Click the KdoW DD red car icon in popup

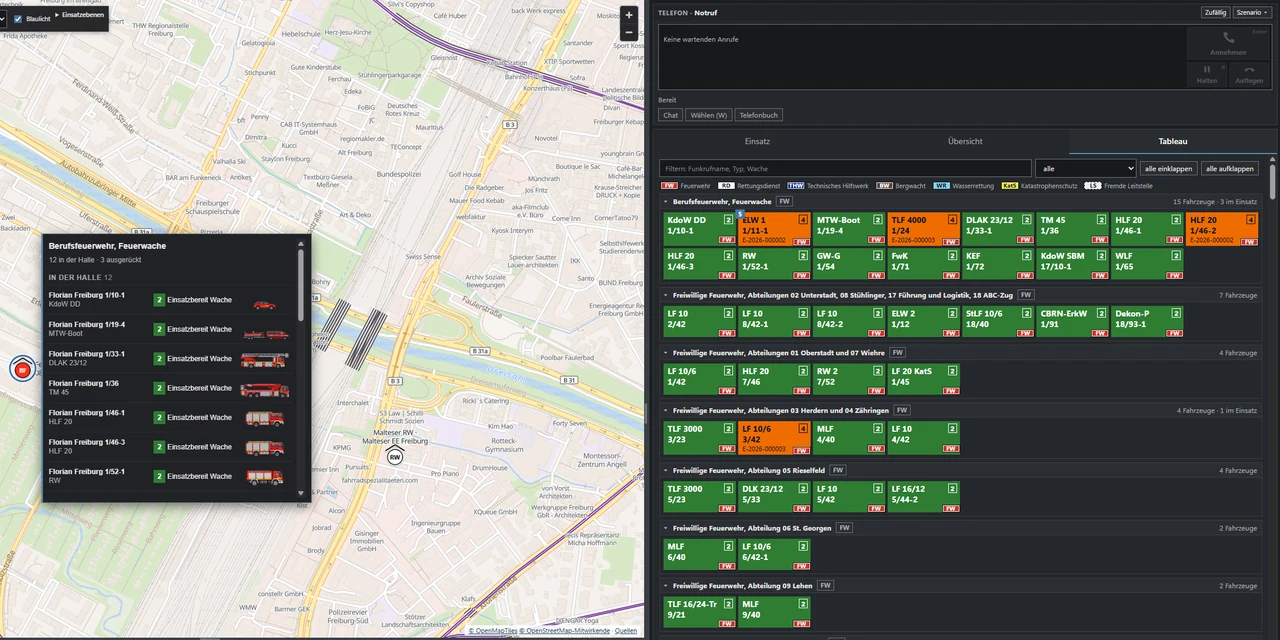point(264,305)
